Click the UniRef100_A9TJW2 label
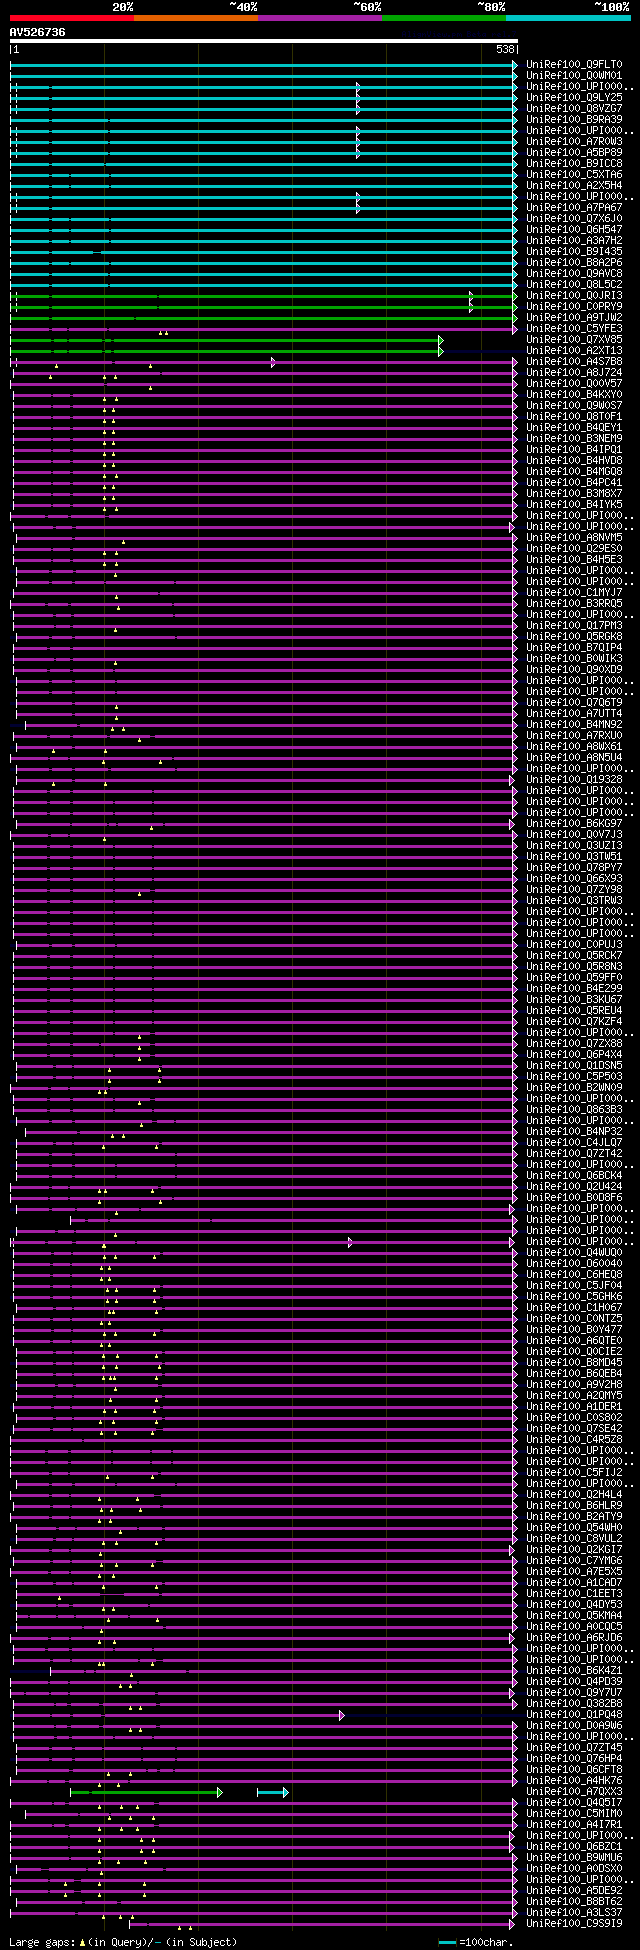 point(574,317)
